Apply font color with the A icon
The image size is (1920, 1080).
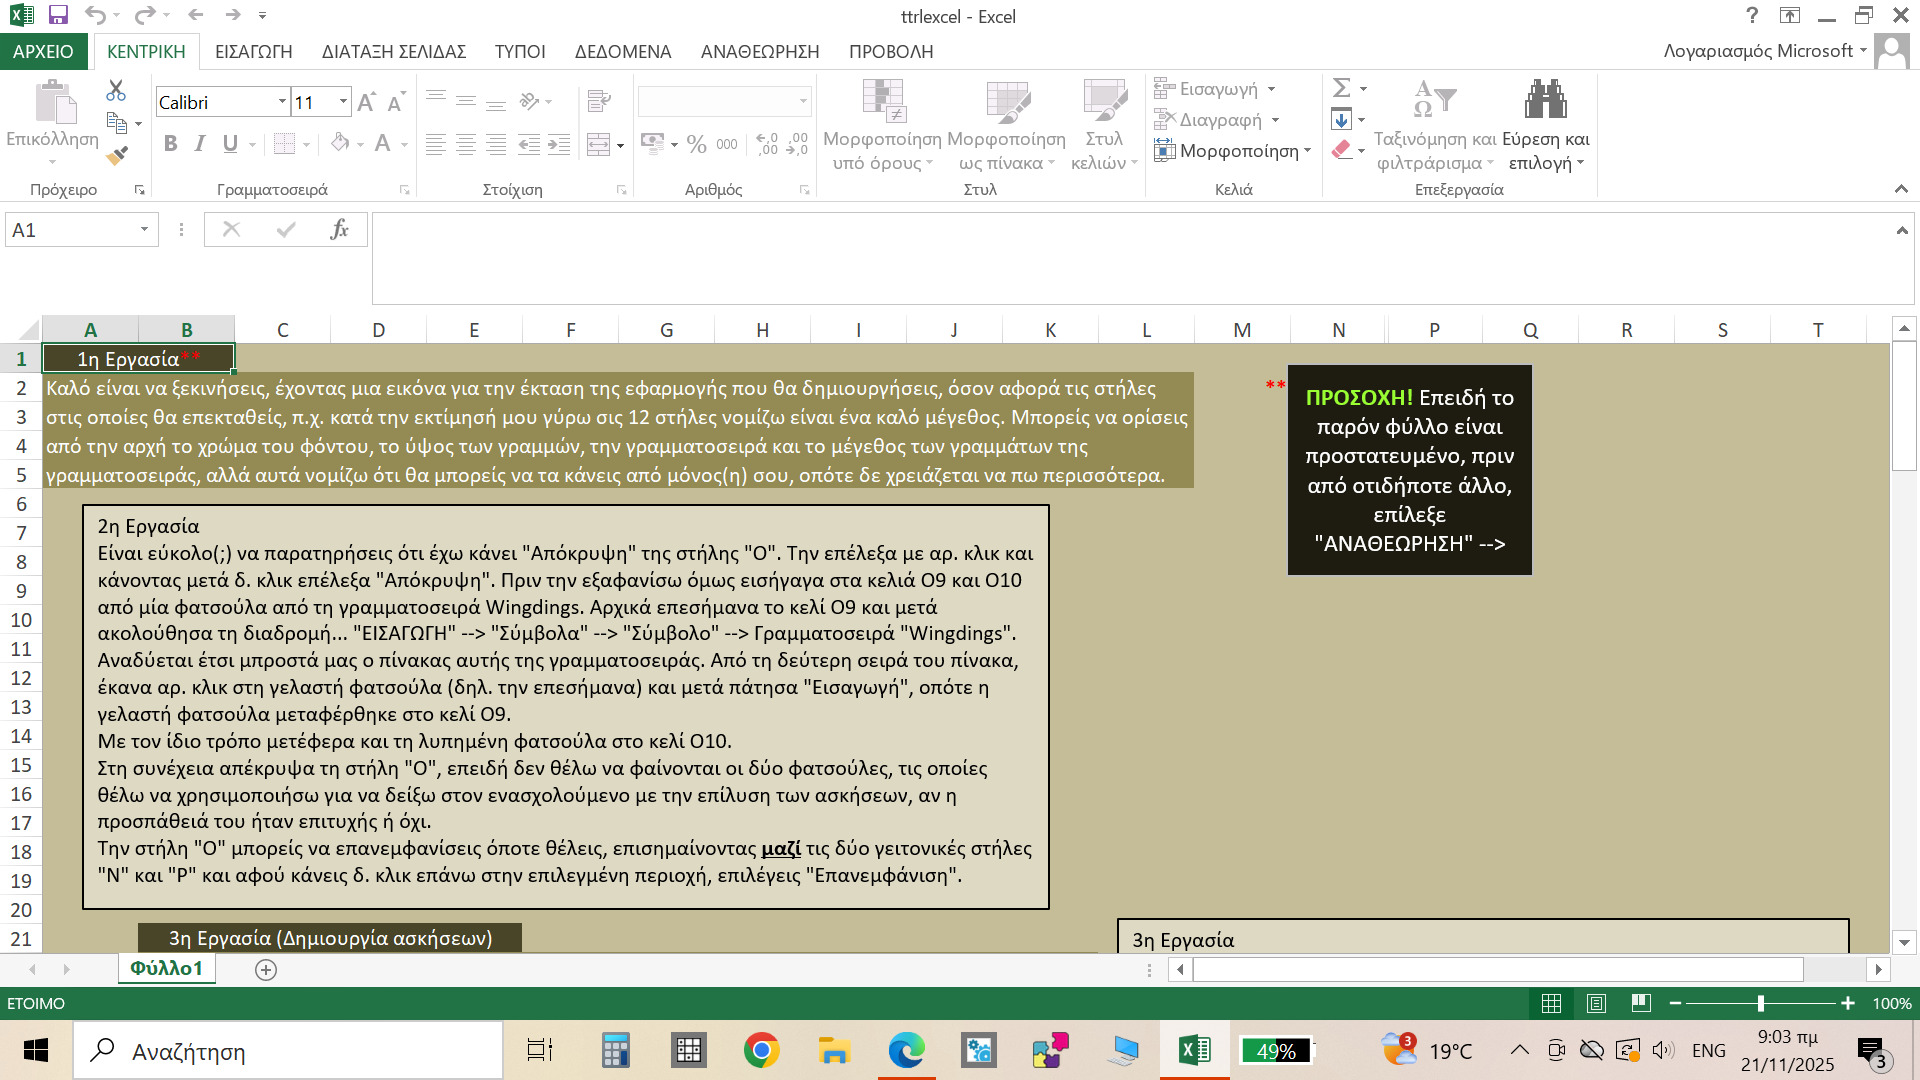(x=382, y=143)
